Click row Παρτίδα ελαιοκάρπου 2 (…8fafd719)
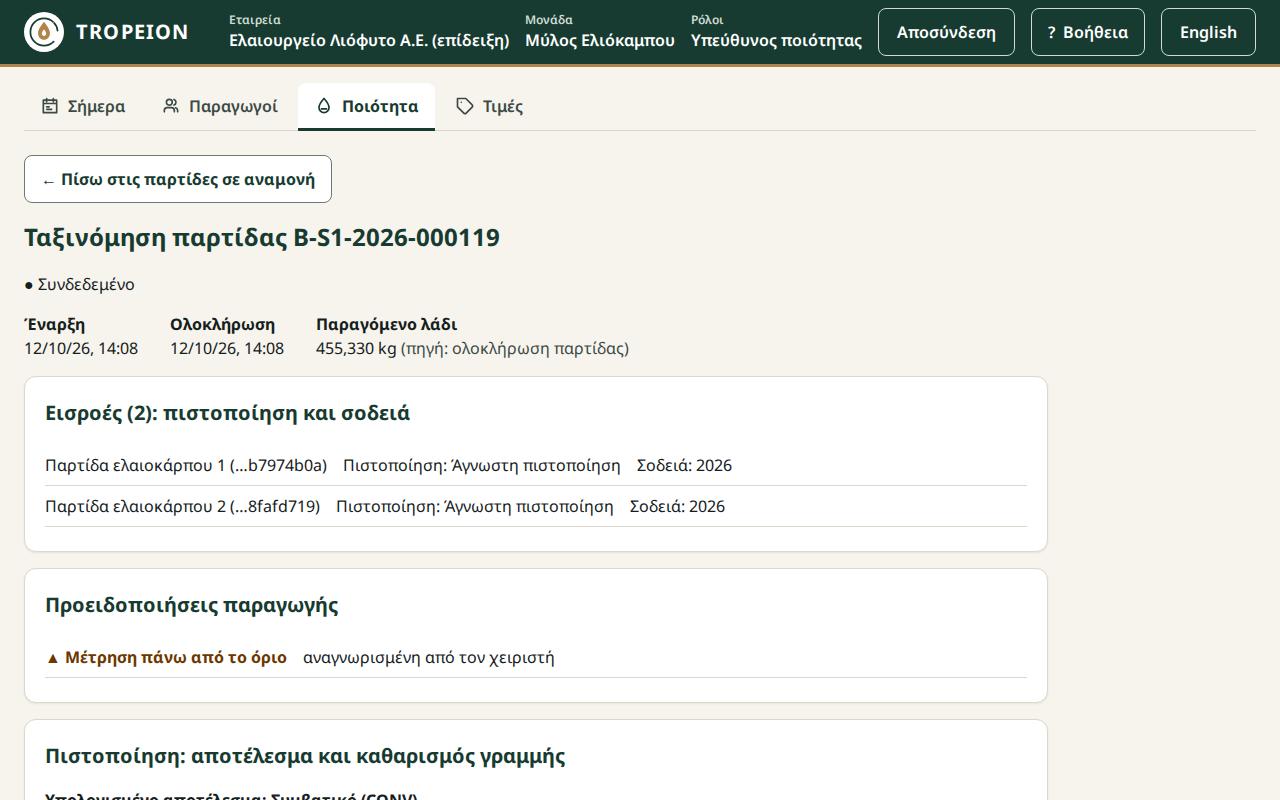 click(536, 507)
